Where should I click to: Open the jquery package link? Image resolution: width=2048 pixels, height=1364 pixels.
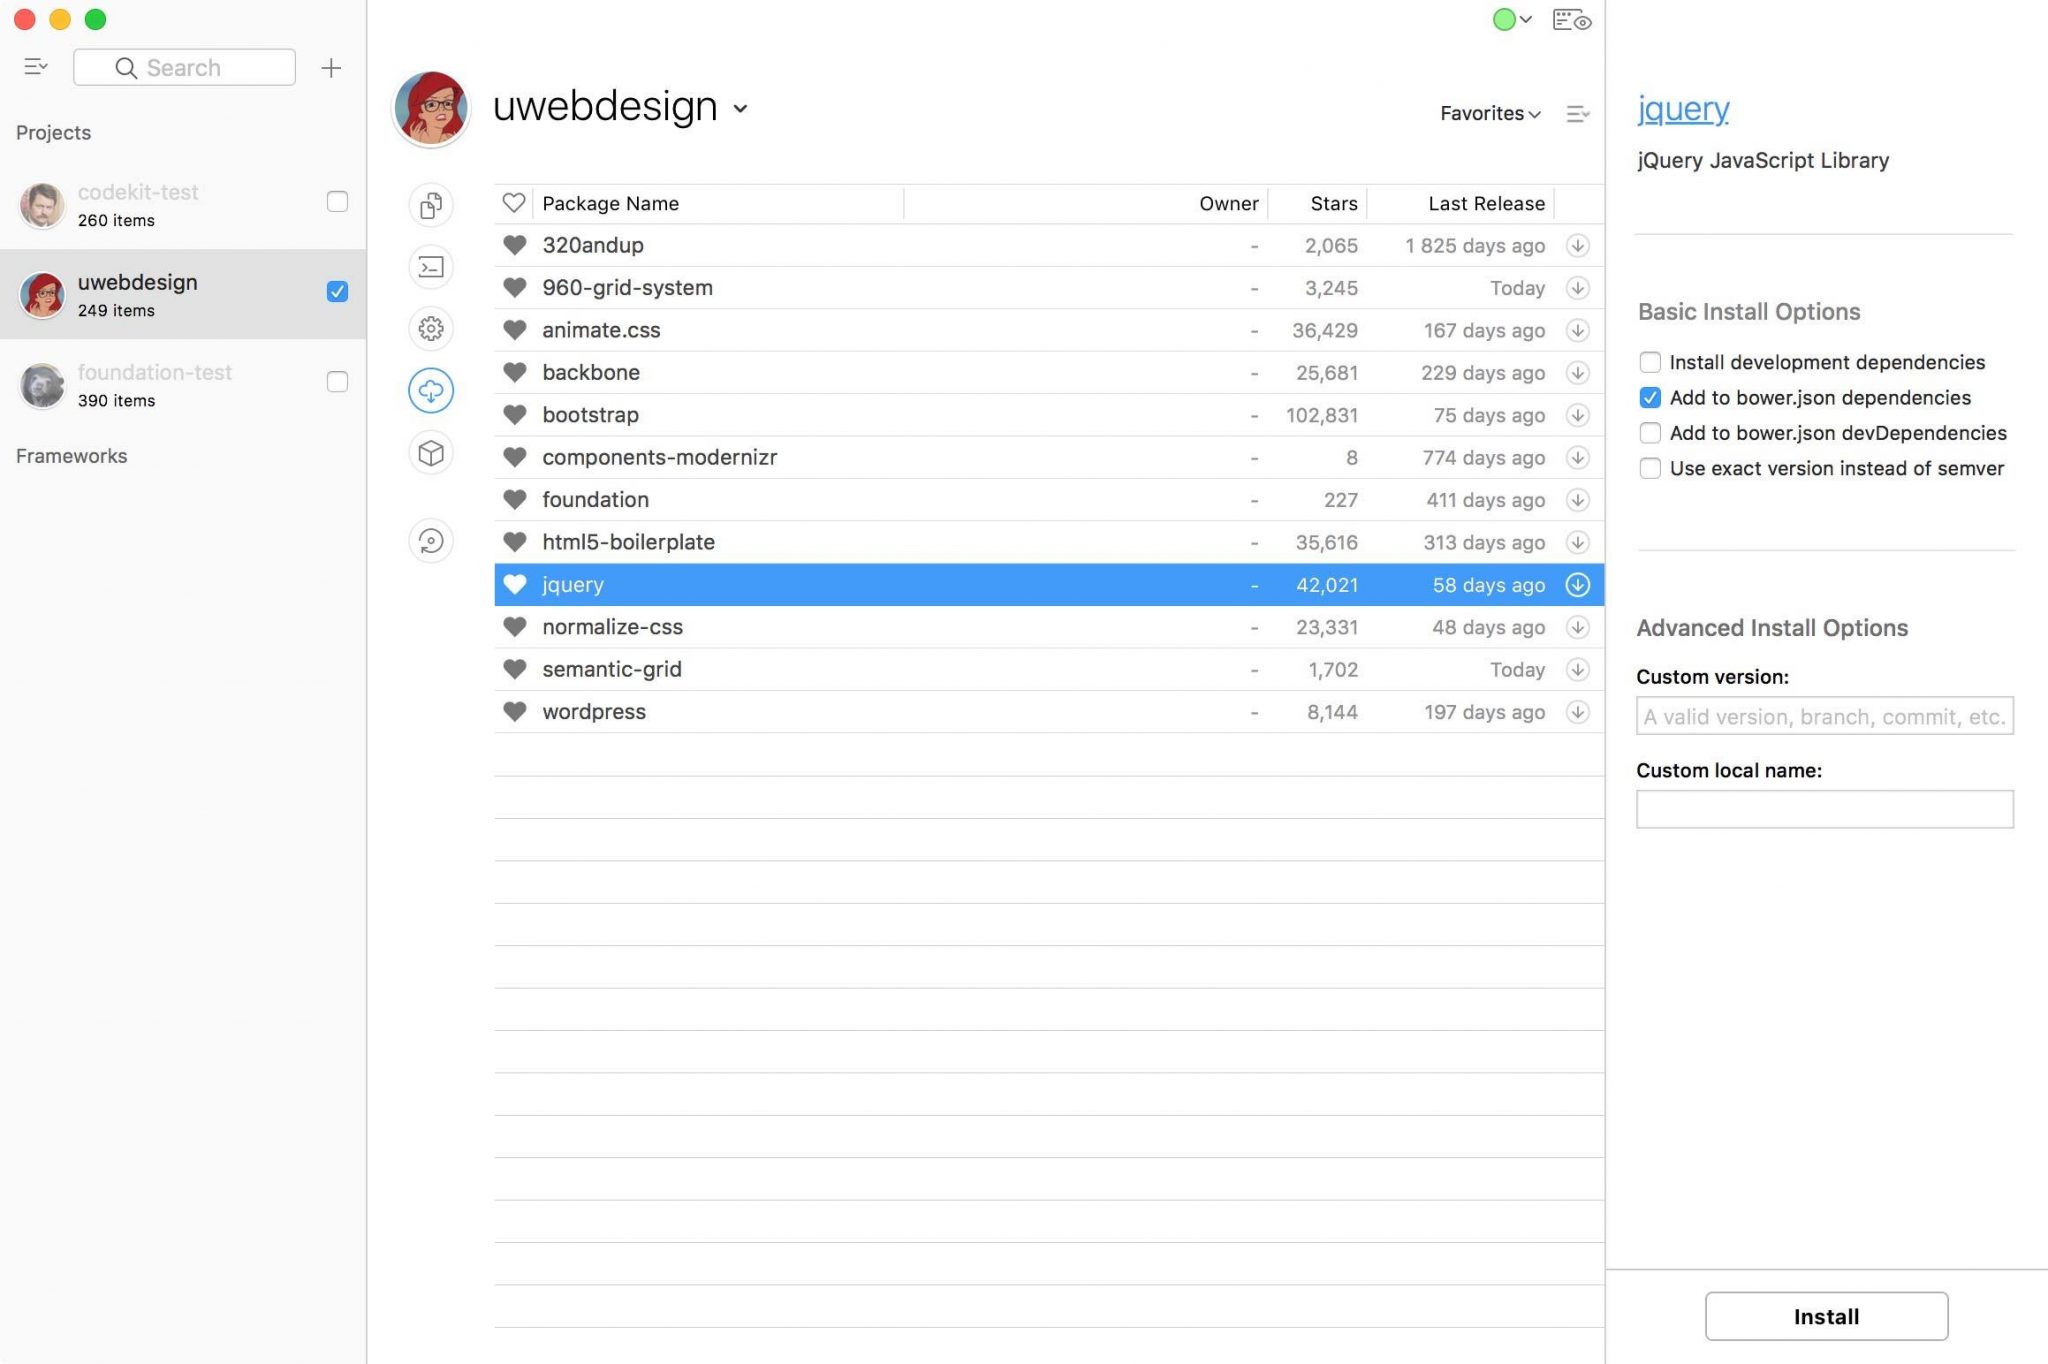point(1683,109)
